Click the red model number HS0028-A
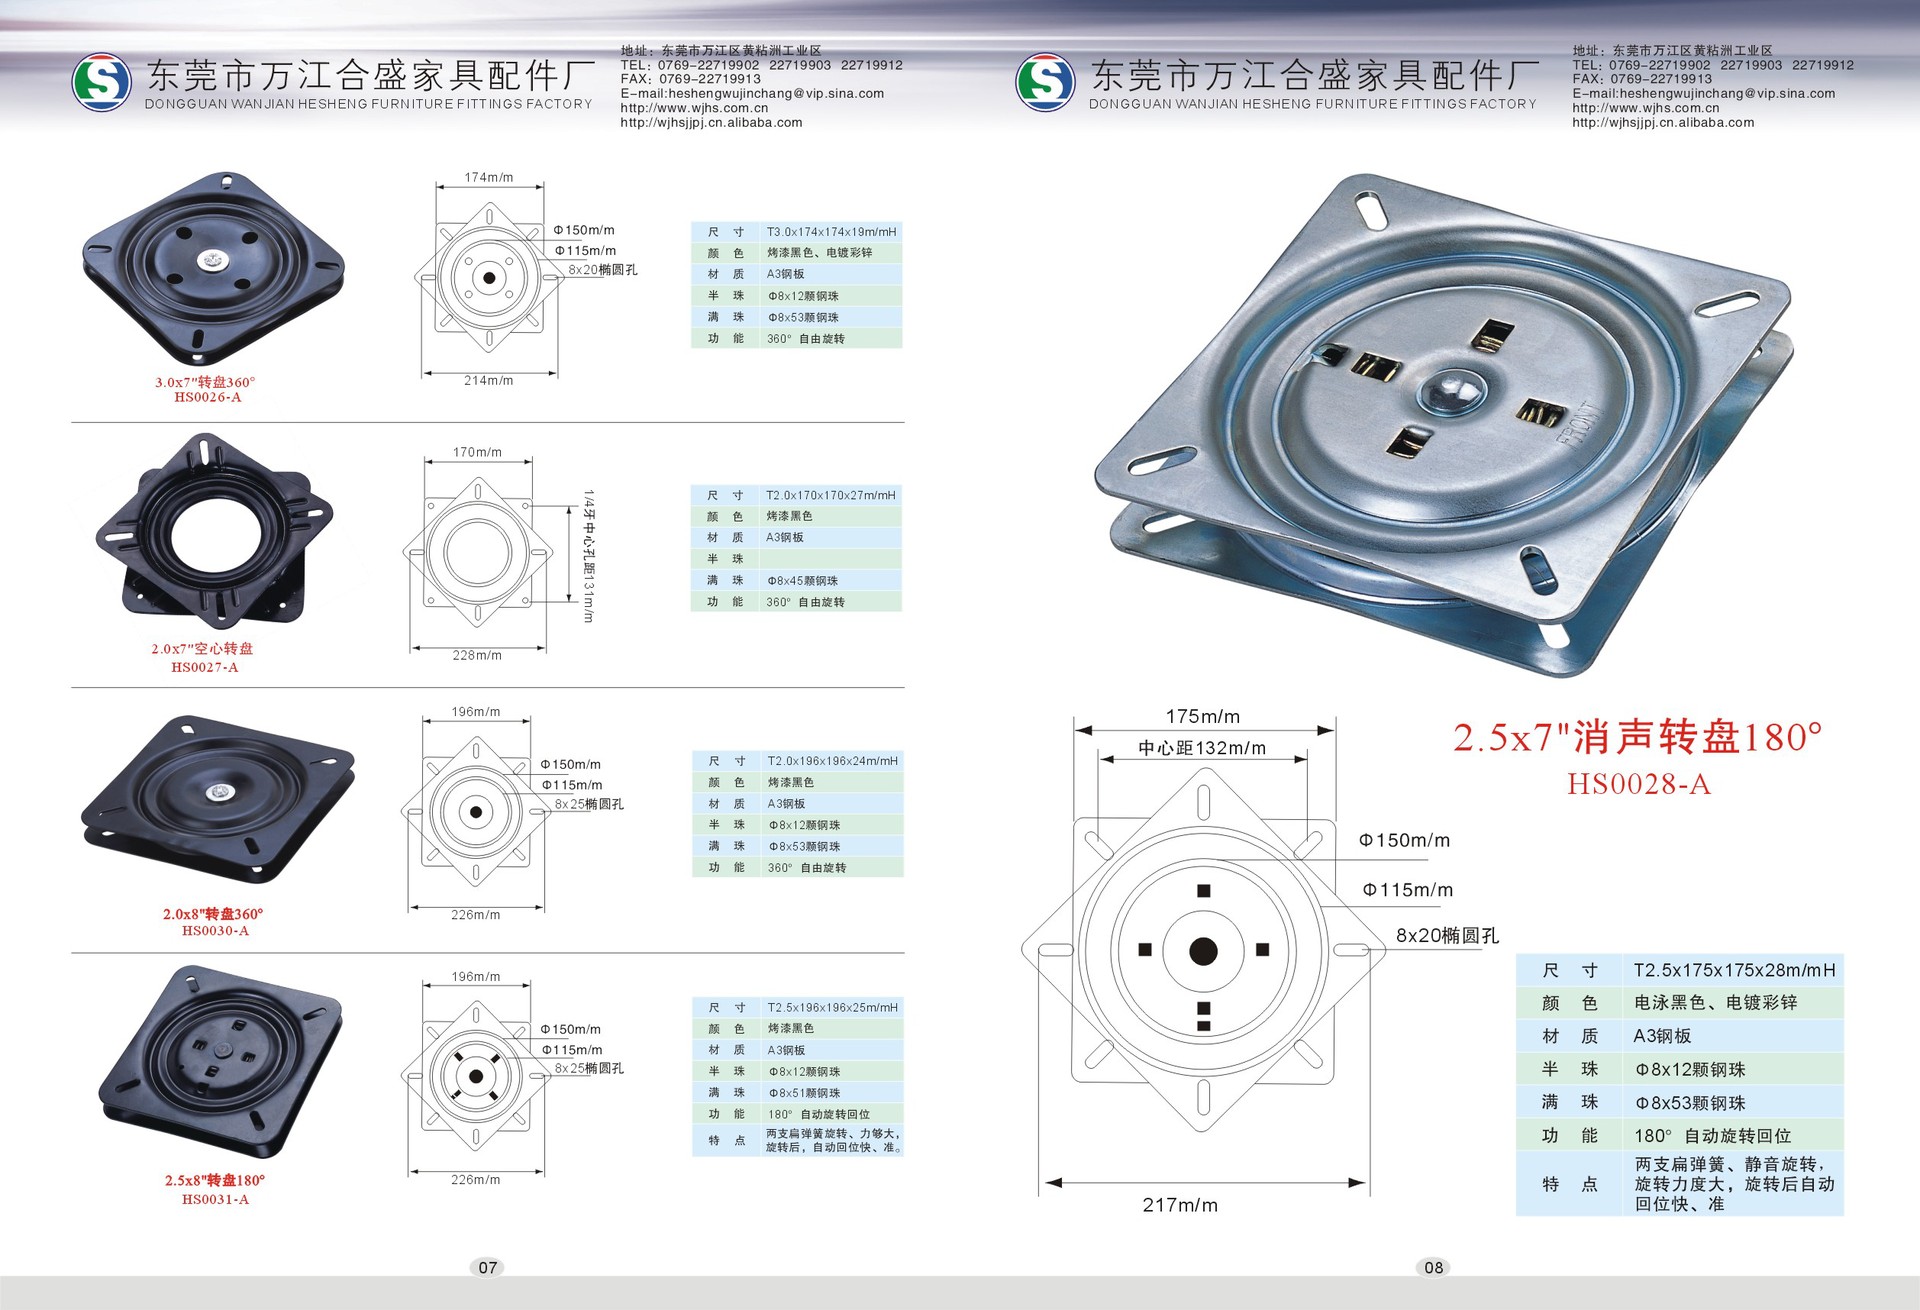The width and height of the screenshot is (1920, 1310). (1639, 784)
